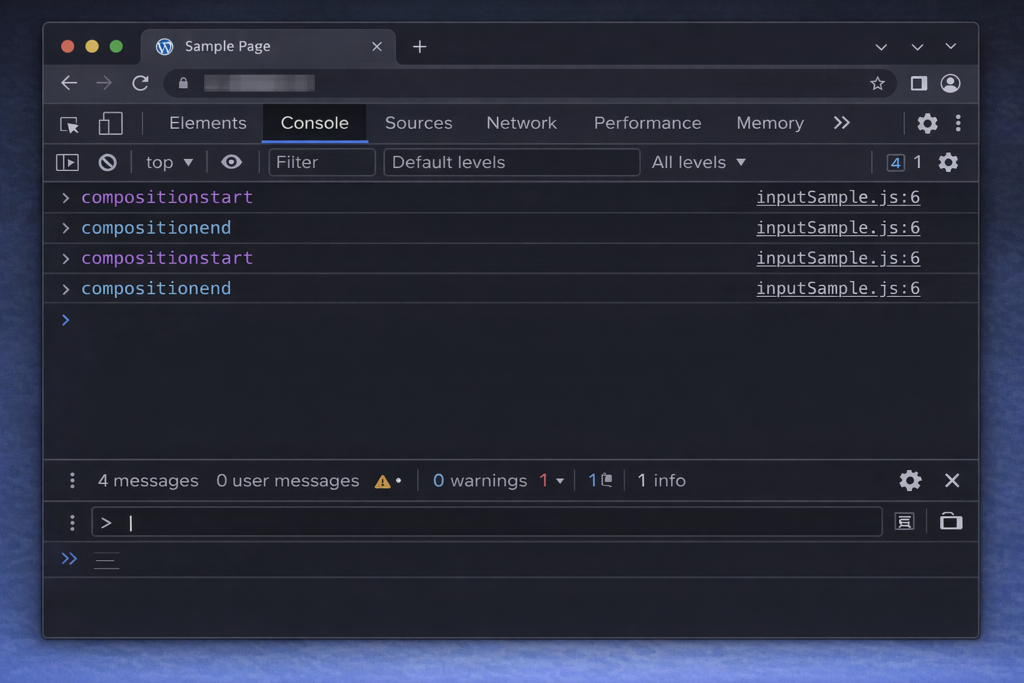Open the inputSample.js:6 source link
The image size is (1024, 683).
(x=837, y=197)
